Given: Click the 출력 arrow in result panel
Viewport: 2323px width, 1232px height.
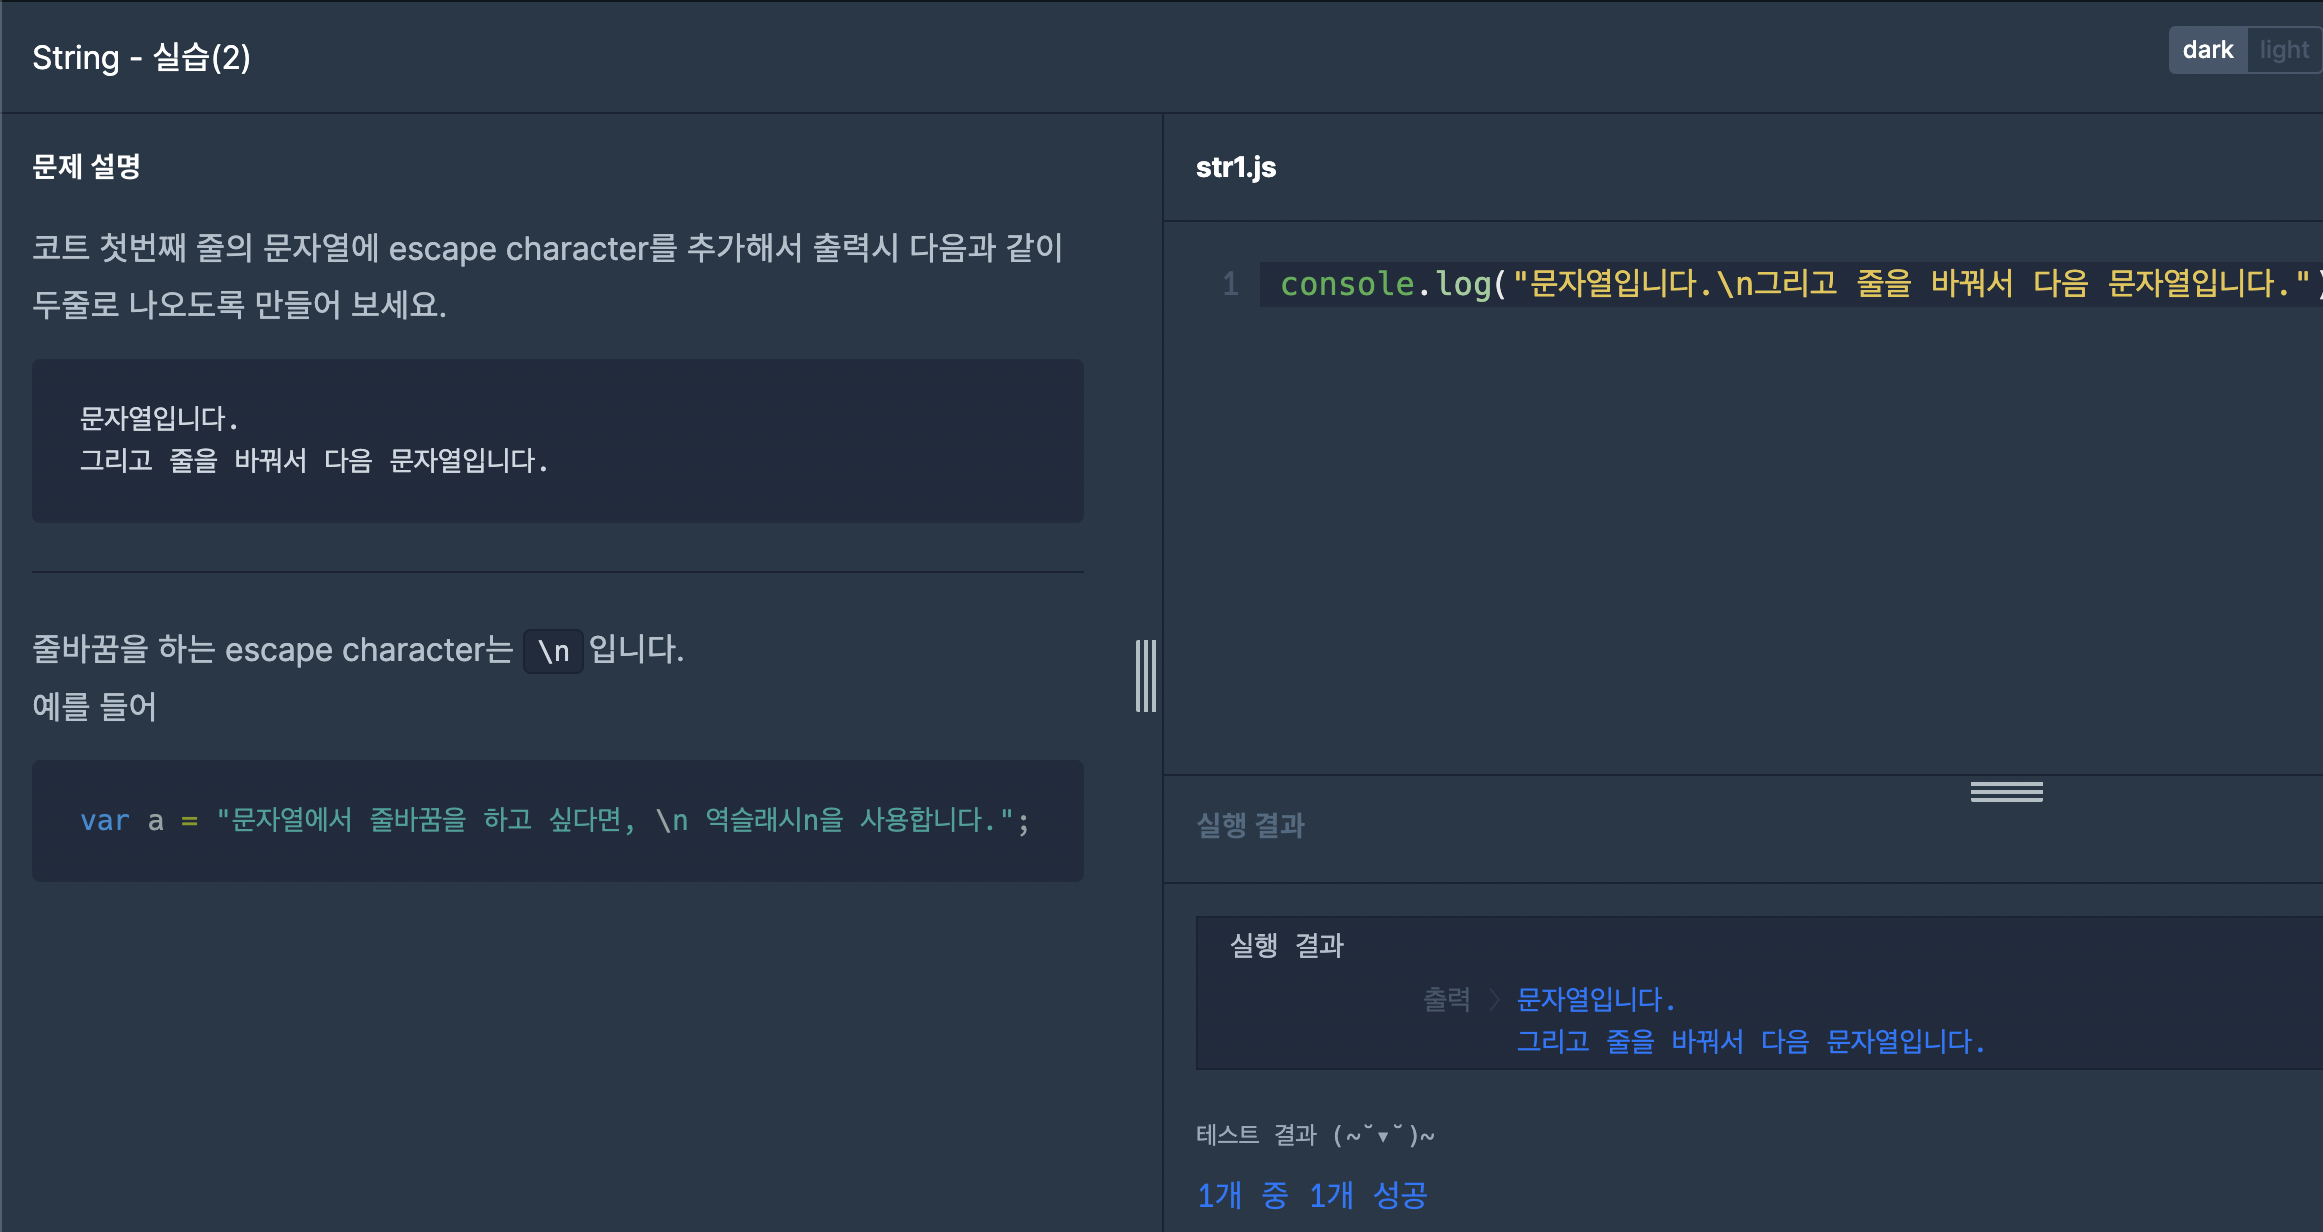Looking at the screenshot, I should (x=1494, y=999).
